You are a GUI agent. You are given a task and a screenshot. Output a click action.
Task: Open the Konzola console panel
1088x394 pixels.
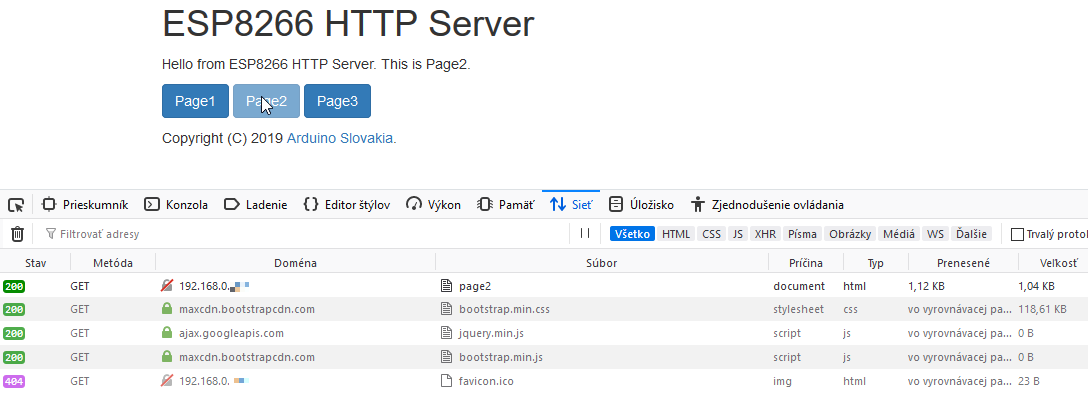pyautogui.click(x=176, y=205)
